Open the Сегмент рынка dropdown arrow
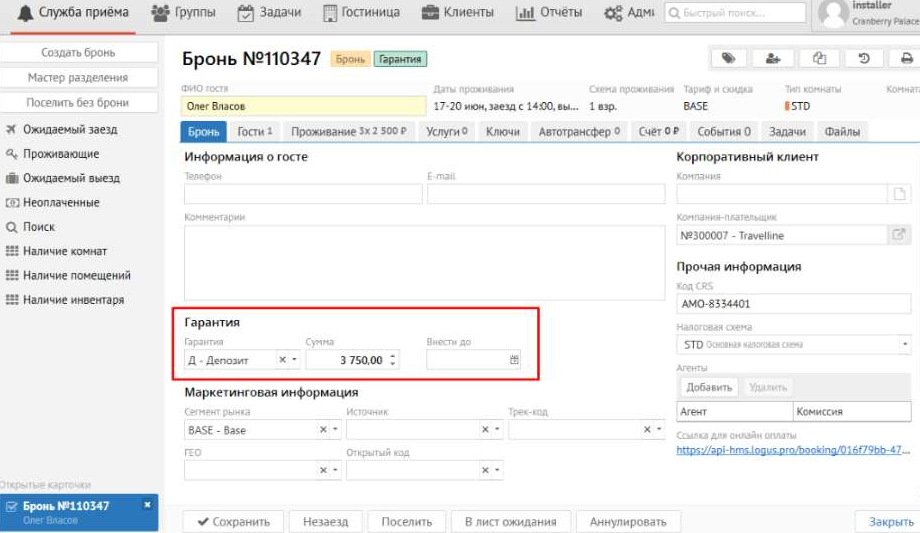 (x=334, y=430)
